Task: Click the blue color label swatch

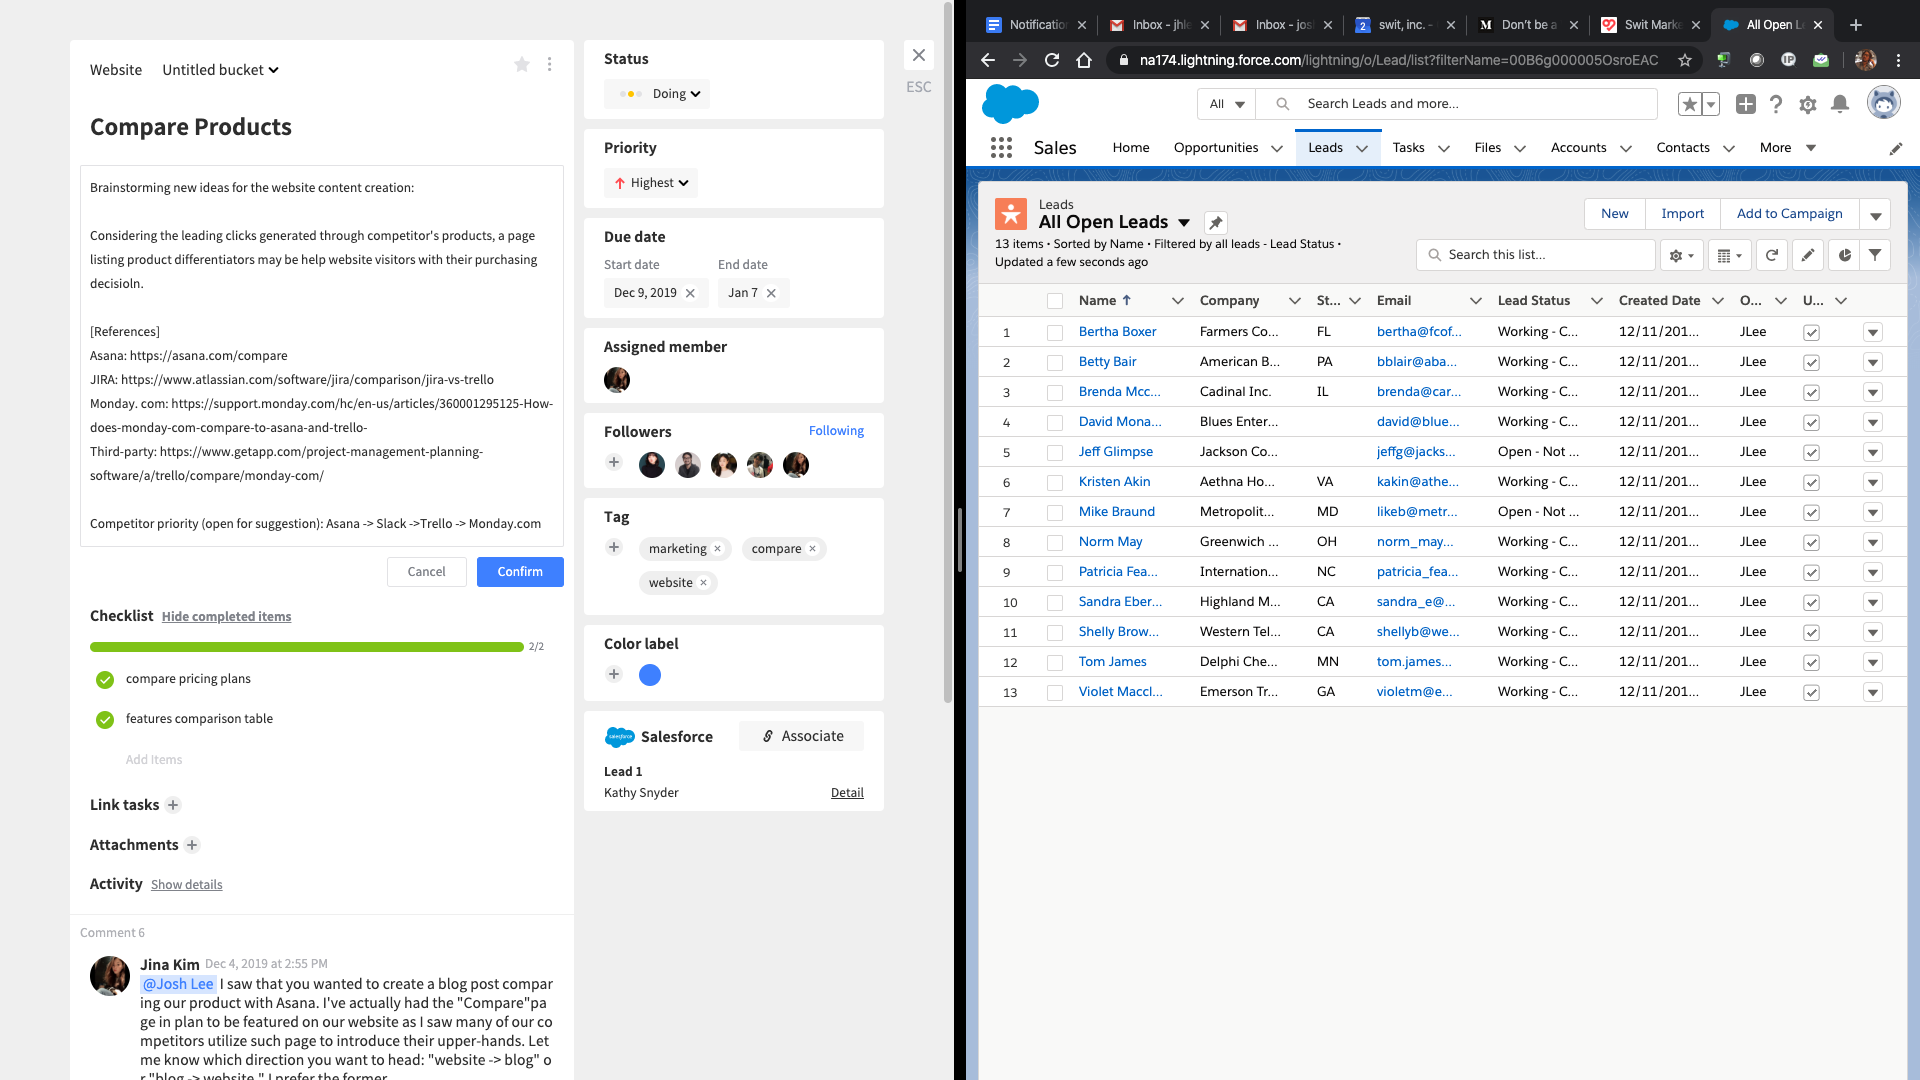Action: coord(650,675)
